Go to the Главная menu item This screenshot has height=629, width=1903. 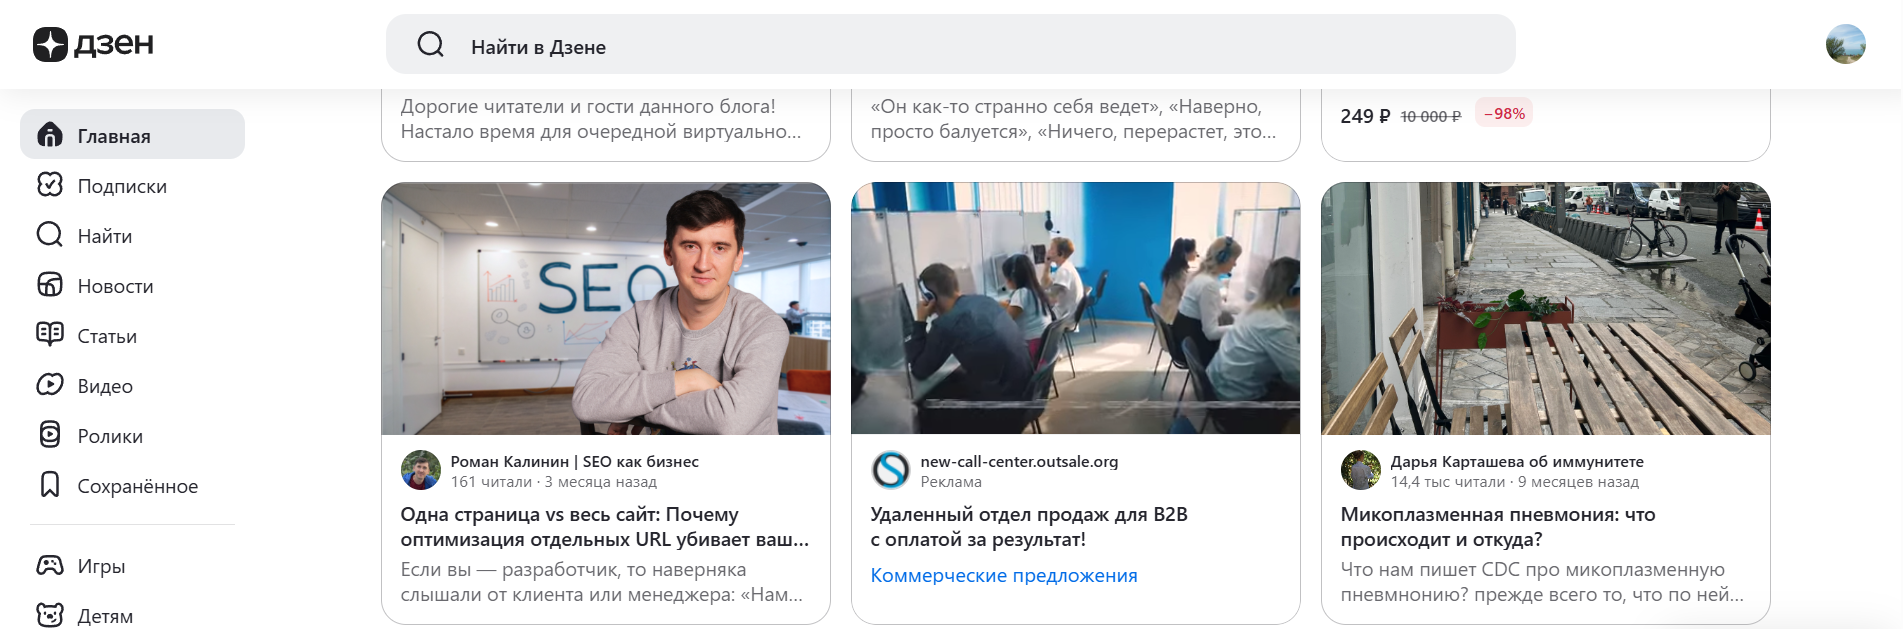pyautogui.click(x=132, y=134)
